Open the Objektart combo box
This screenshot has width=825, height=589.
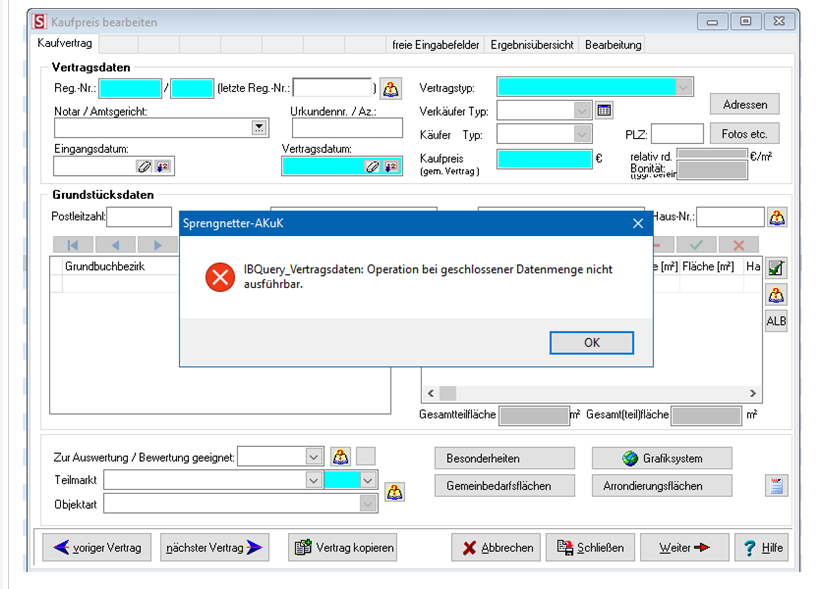click(369, 504)
